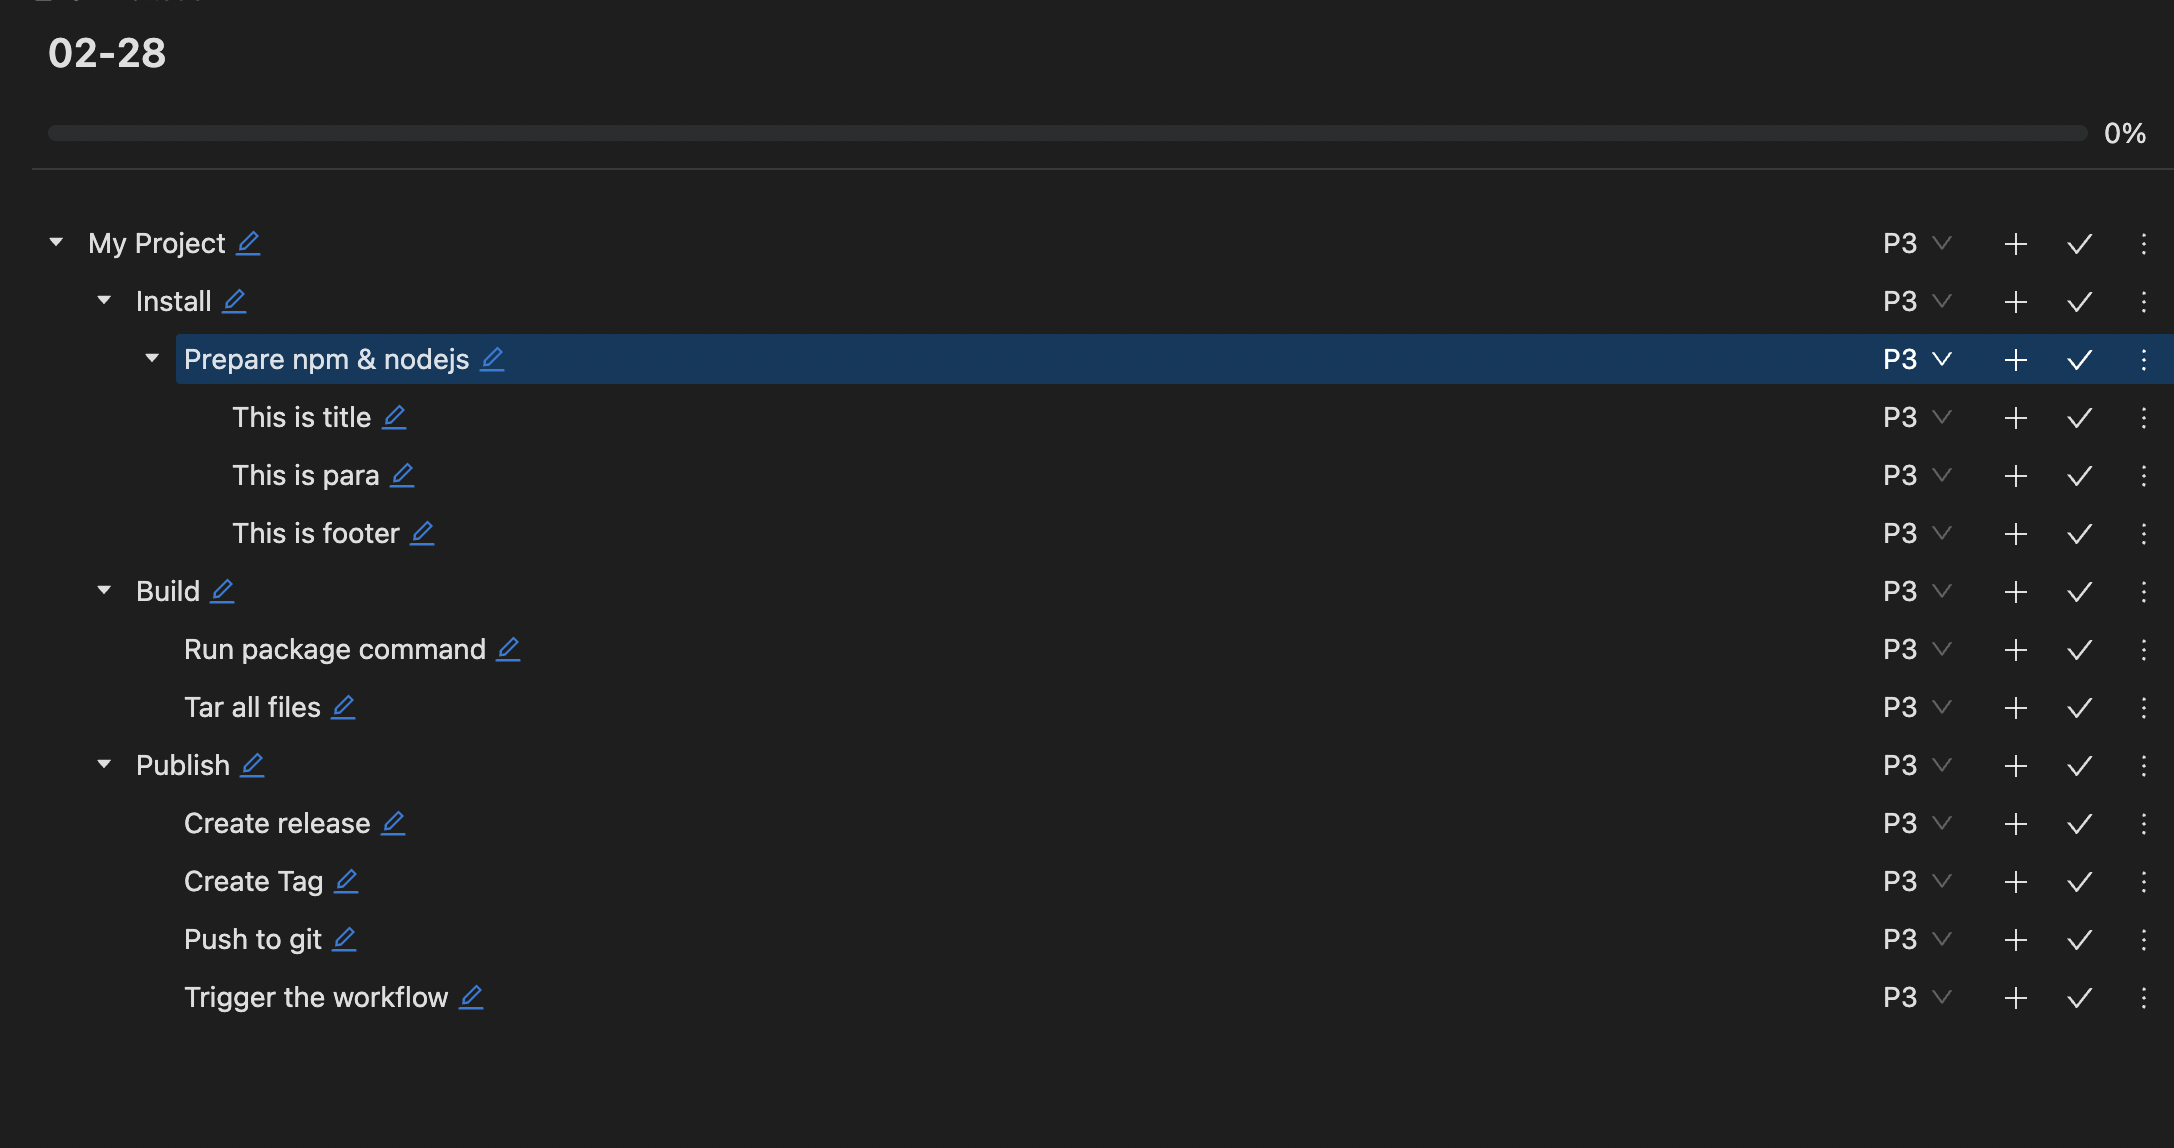Image resolution: width=2174 pixels, height=1148 pixels.
Task: Collapse the 'Prepare npm & nodejs' tree item
Action: (x=154, y=358)
